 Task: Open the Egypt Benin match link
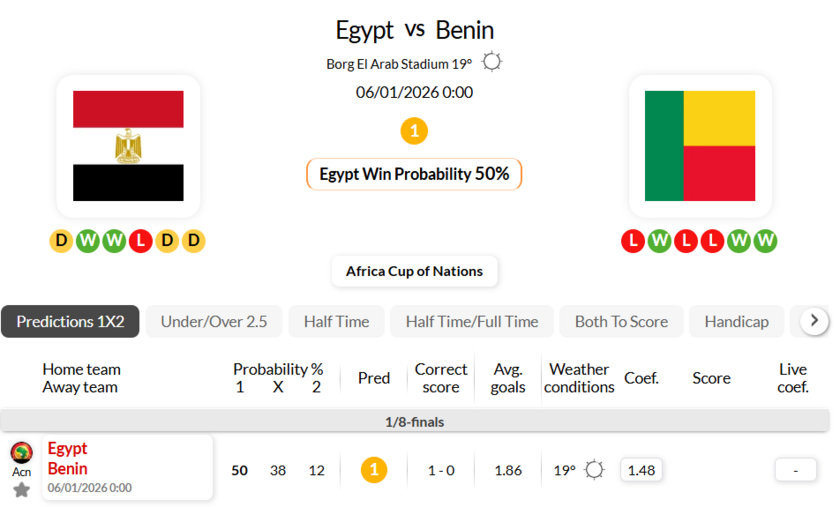tap(68, 459)
